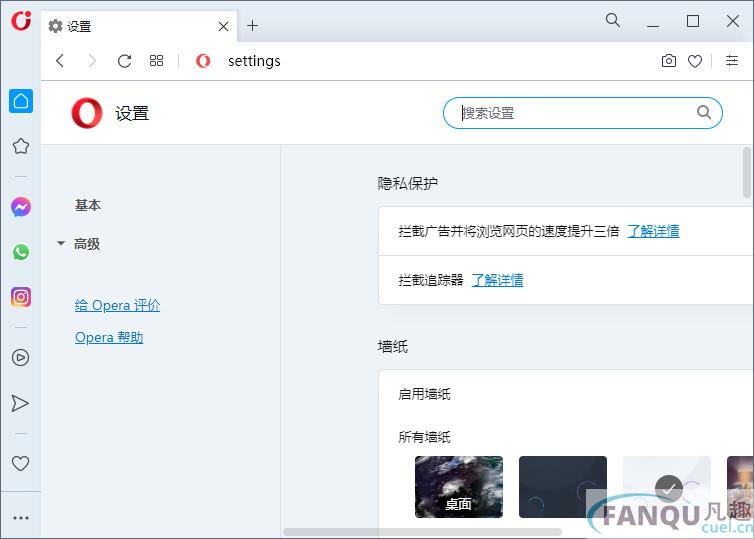
Task: Open WhatsApp in the sidebar
Action: pyautogui.click(x=21, y=252)
